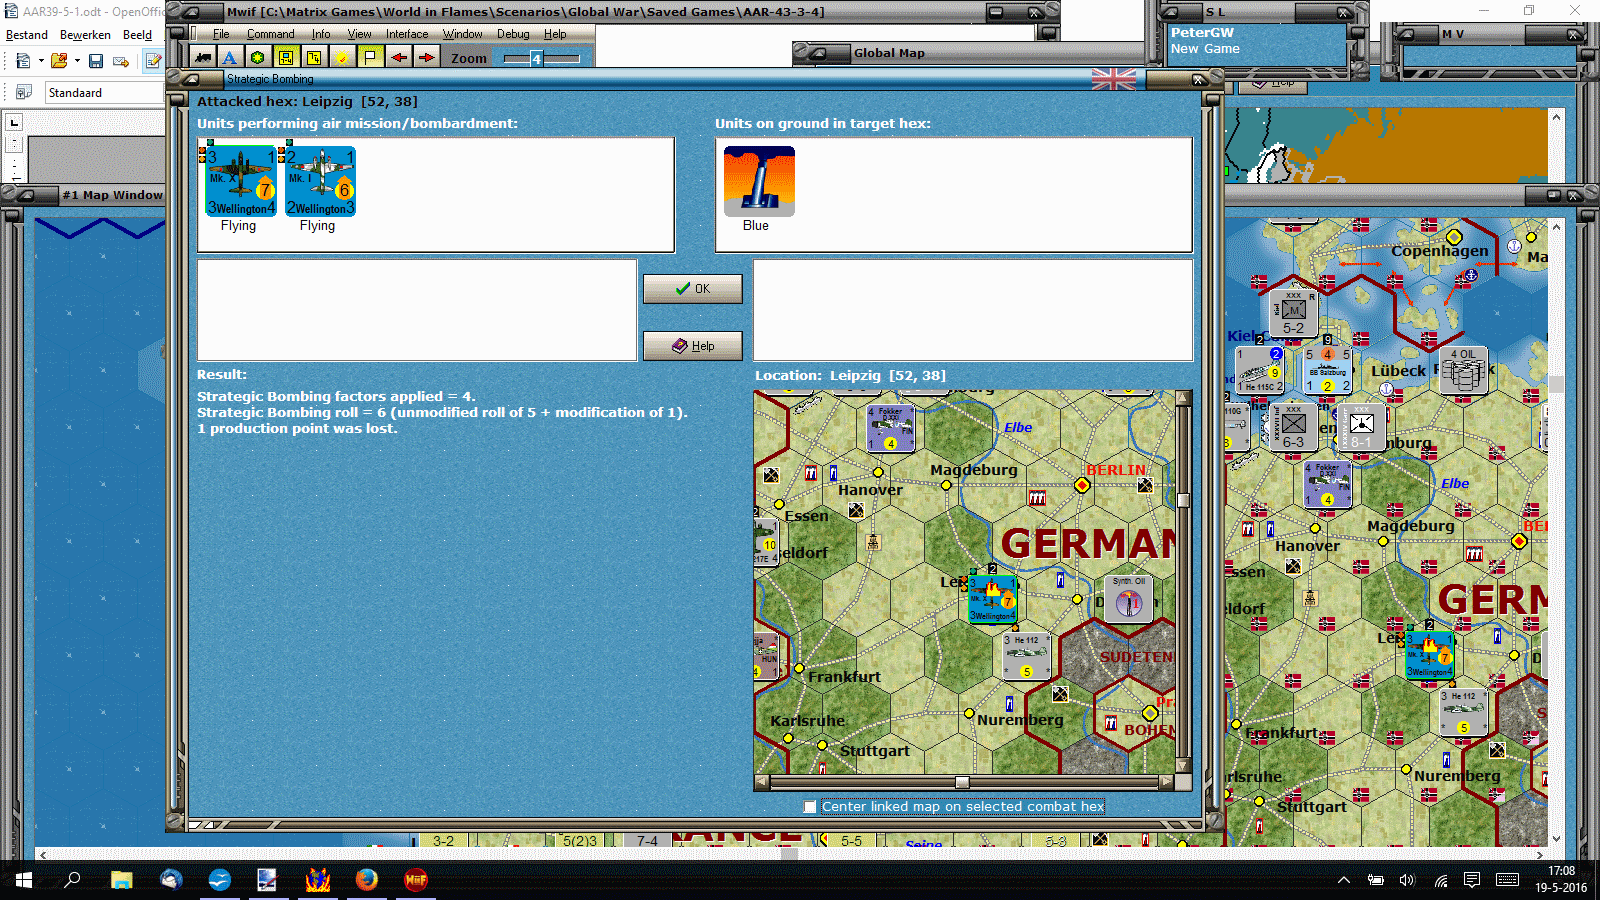Click the Synth Oil counter on the Leipzig detail map
This screenshot has height=900, width=1600.
click(x=1129, y=598)
